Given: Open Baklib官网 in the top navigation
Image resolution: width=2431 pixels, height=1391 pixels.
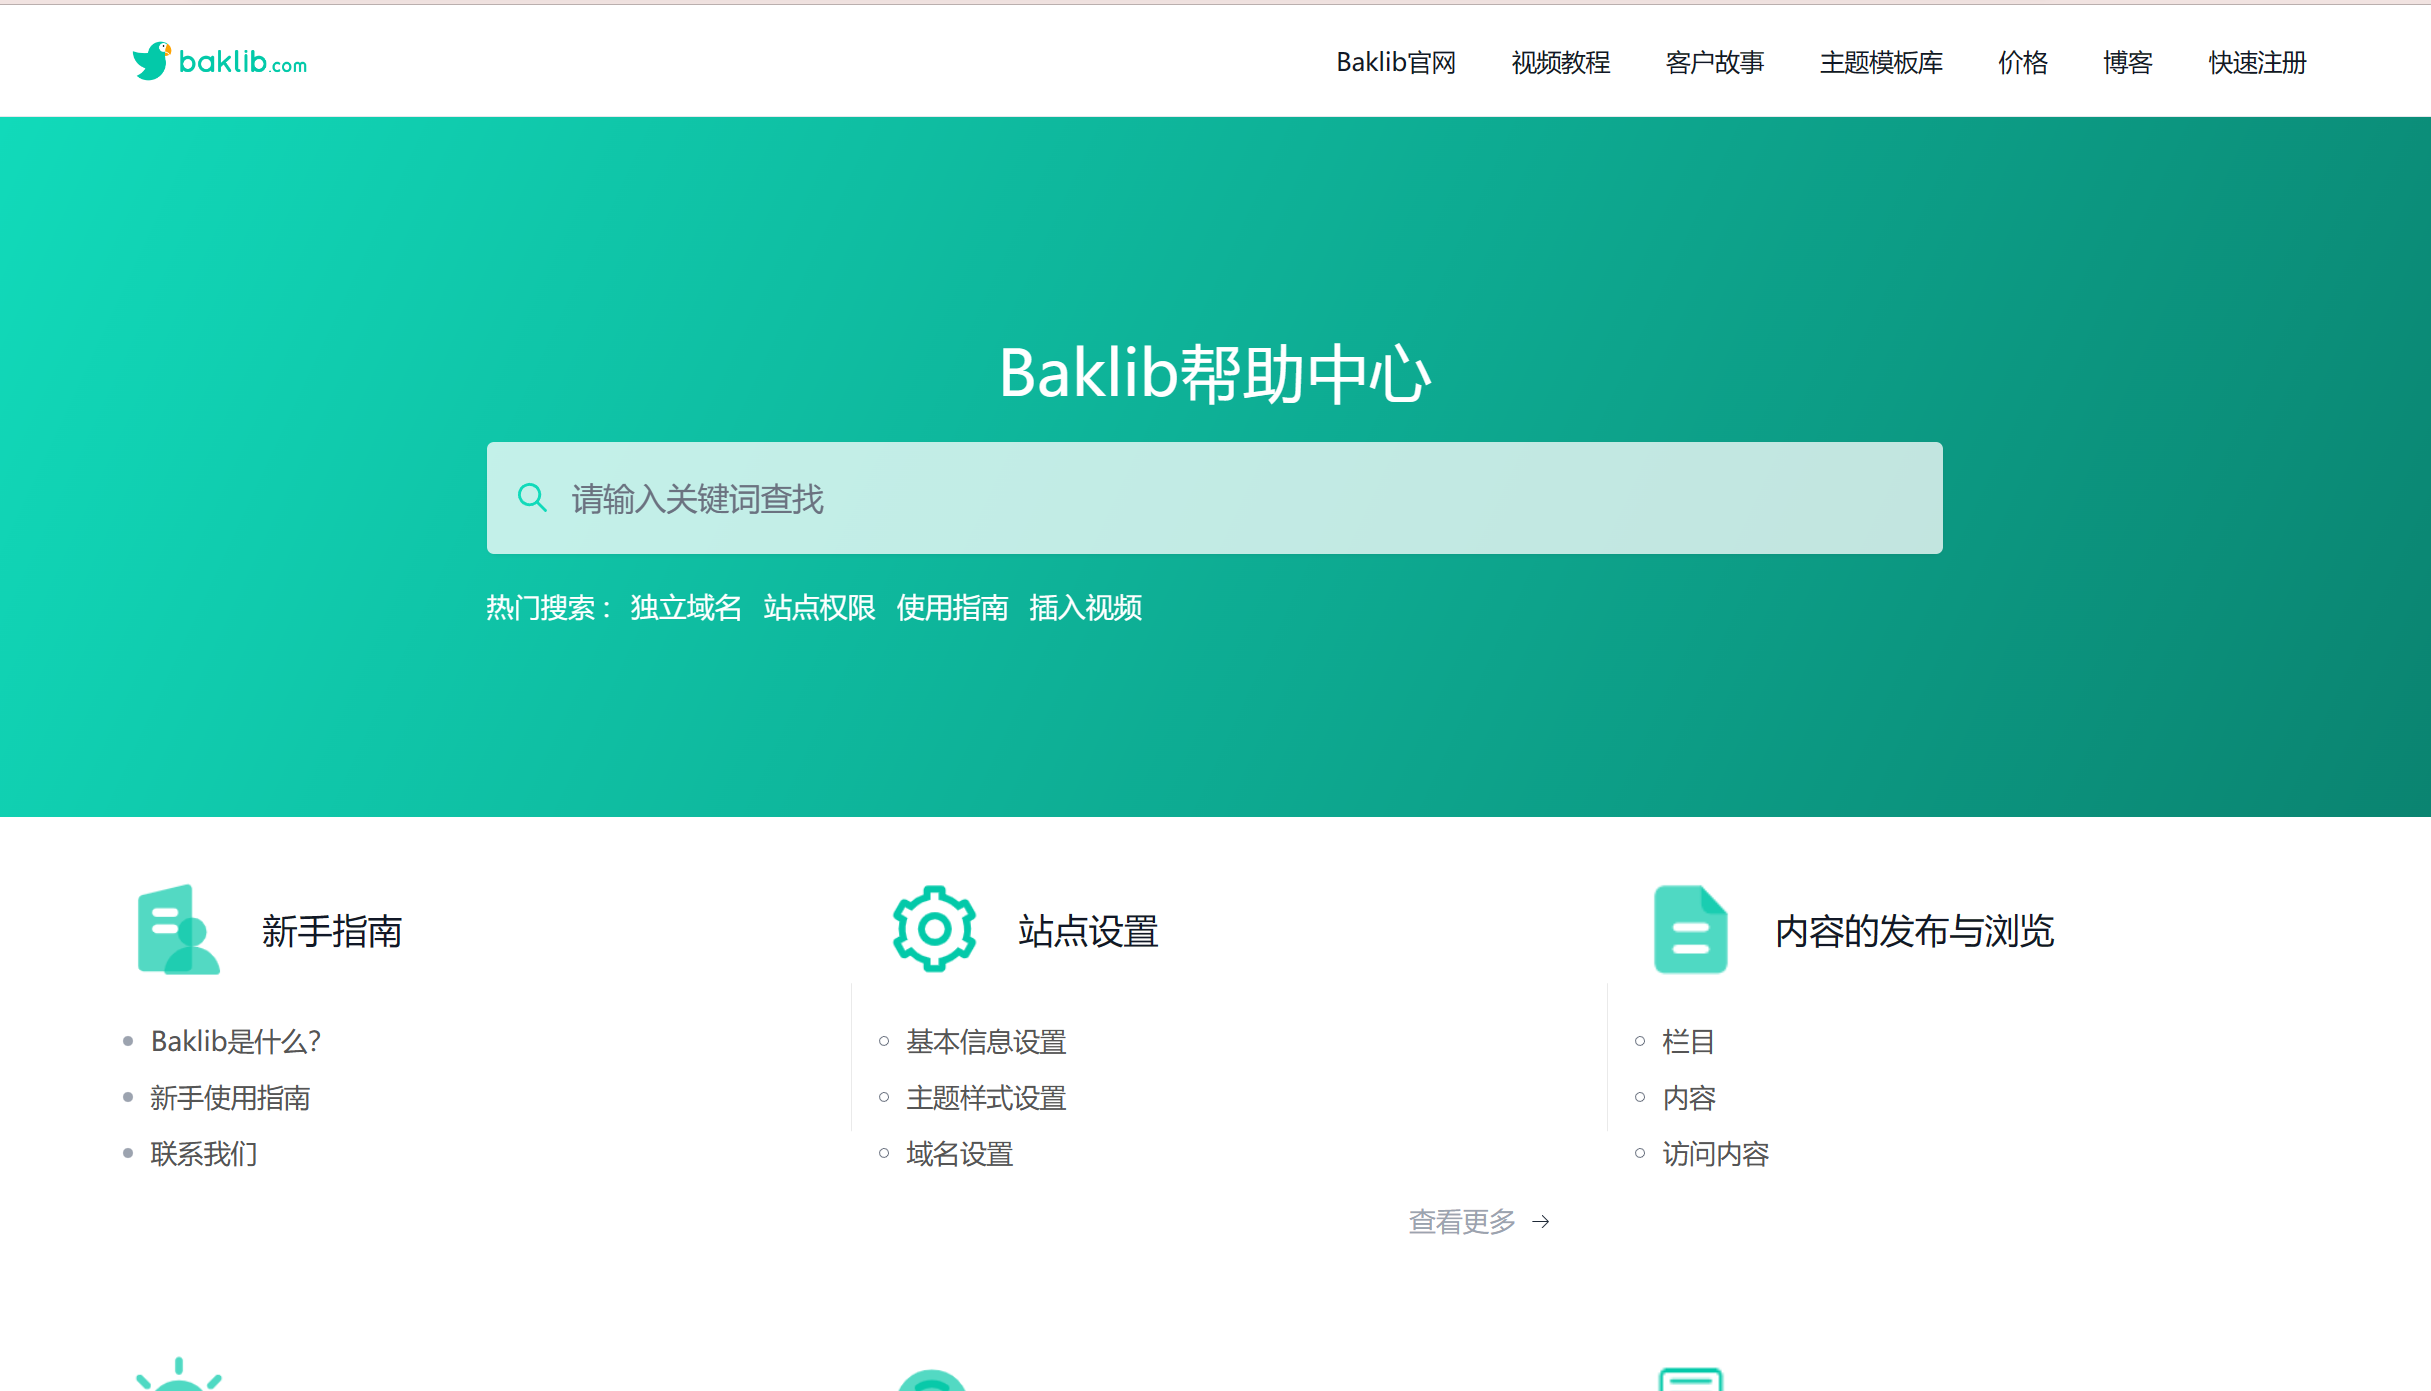Looking at the screenshot, I should coord(1396,62).
